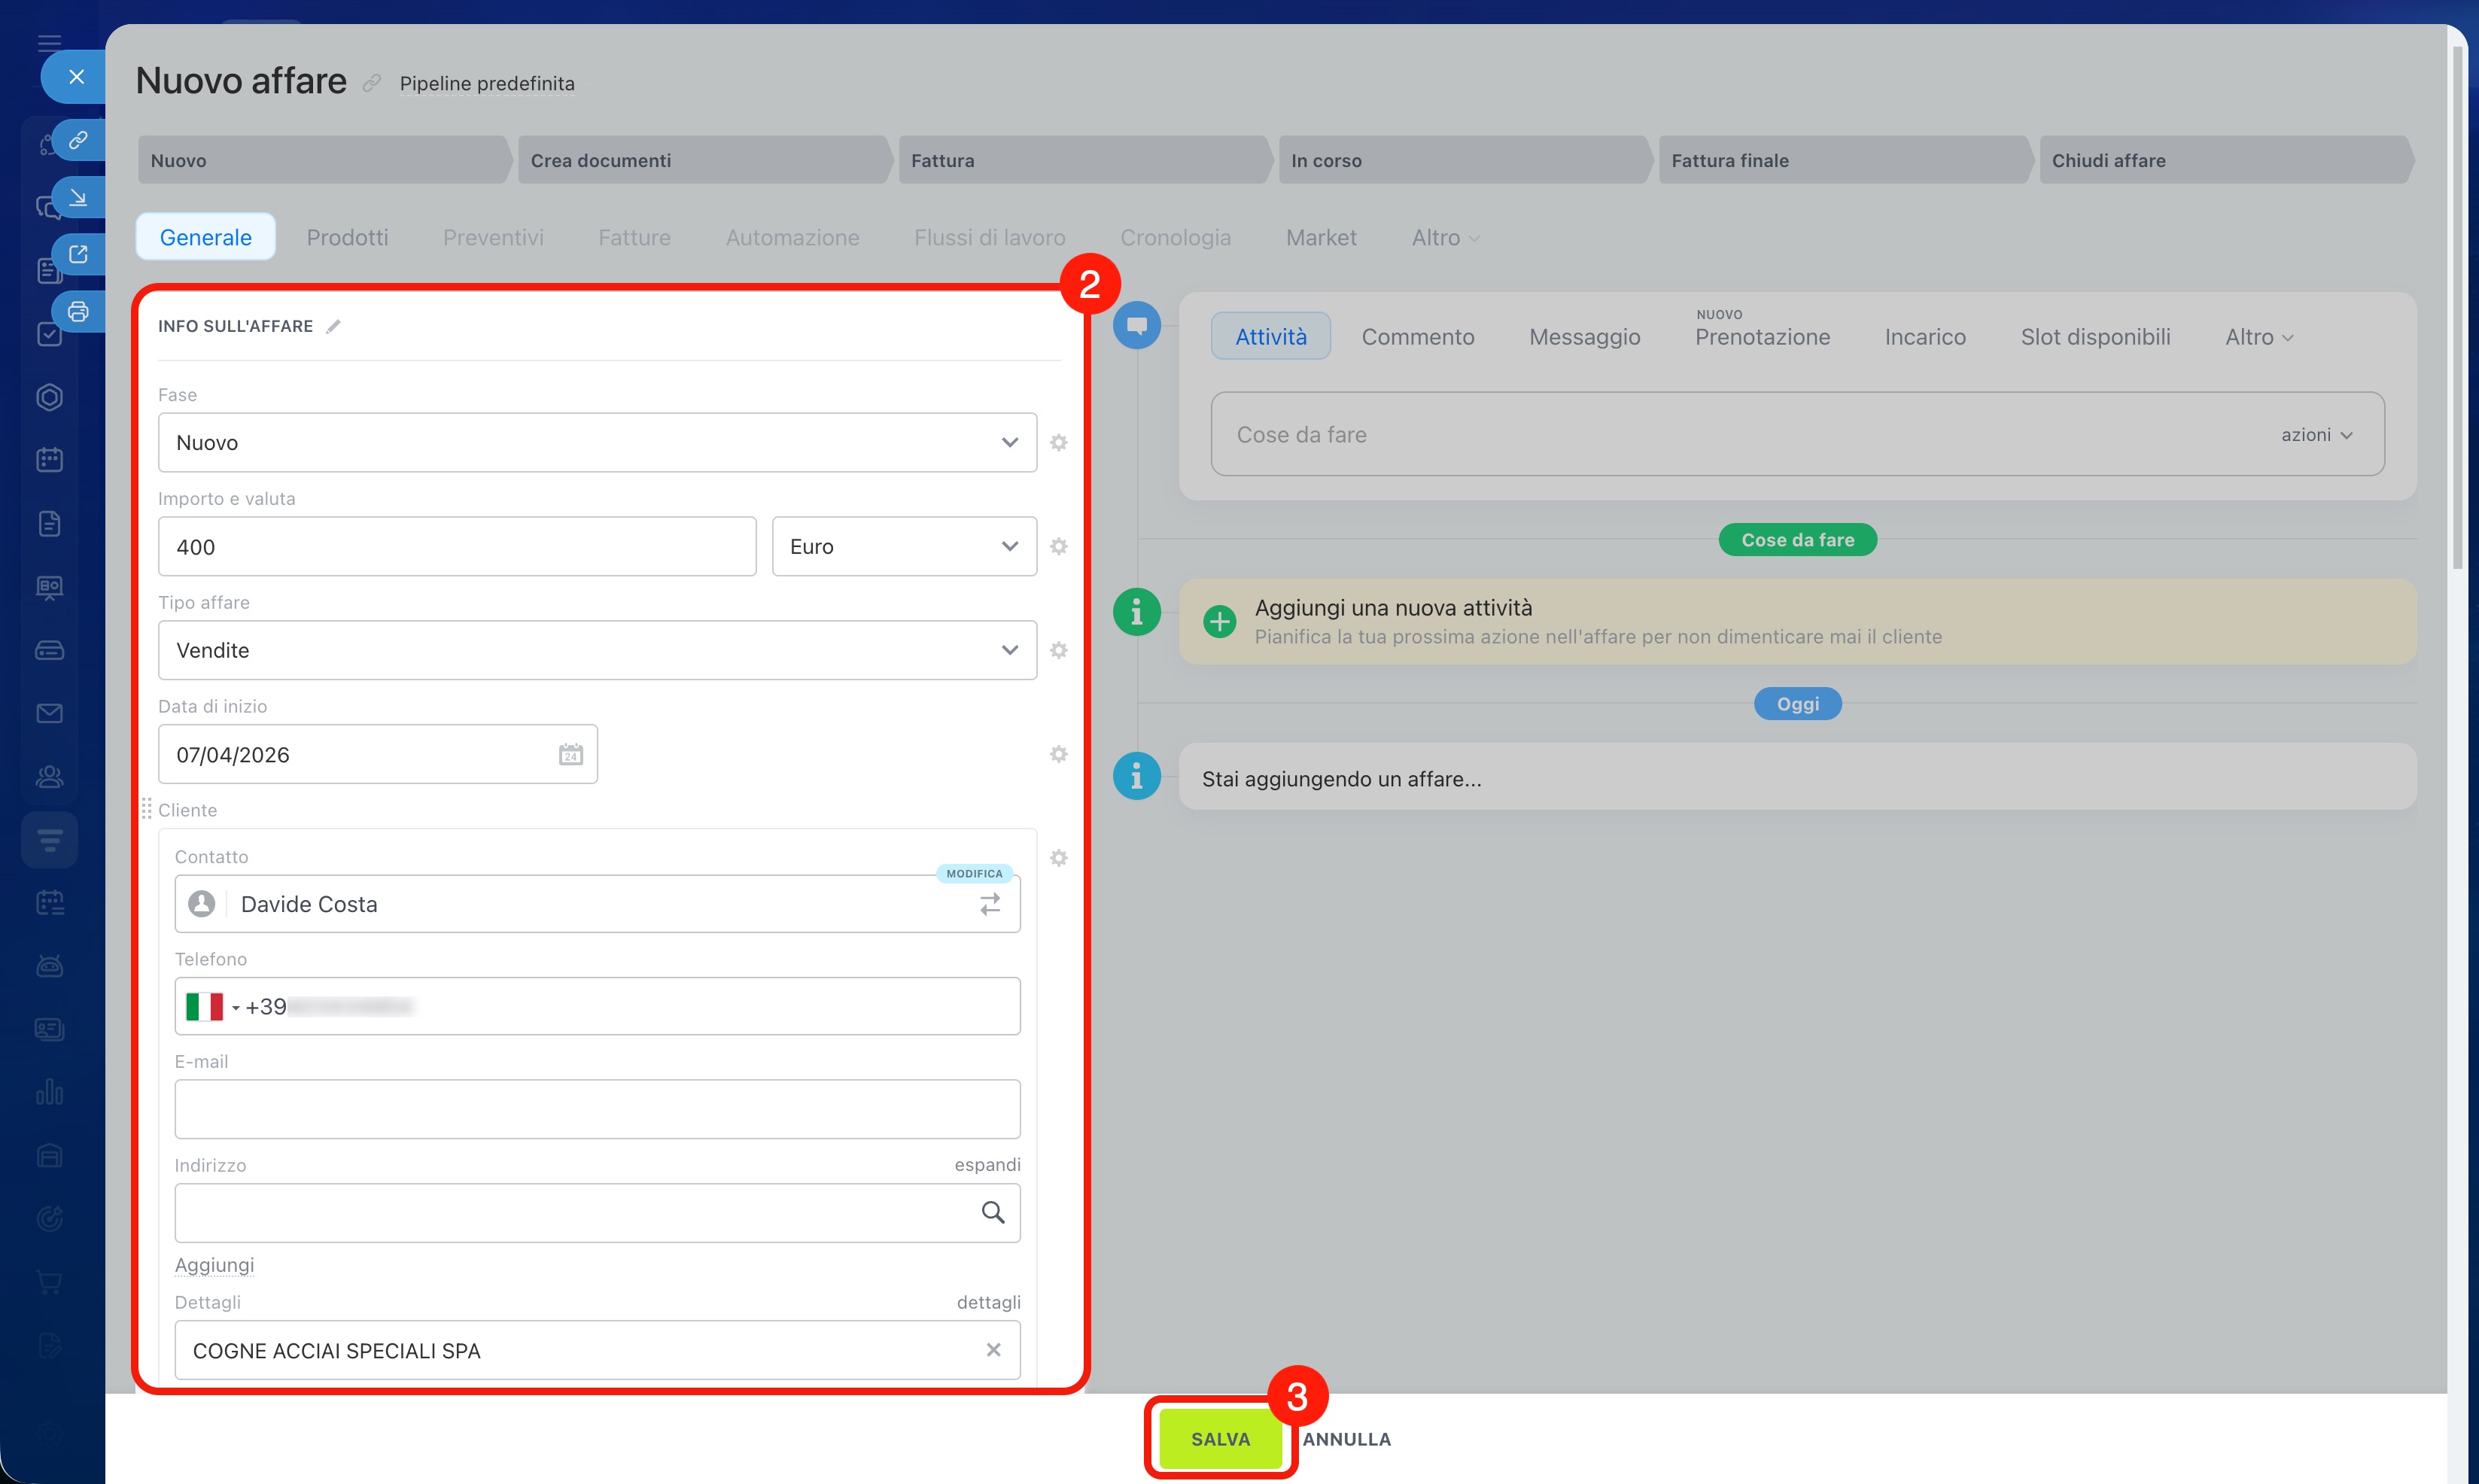The height and width of the screenshot is (1484, 2479).
Task: Click the swap contact arrows icon for Davide Costa
Action: tap(989, 904)
